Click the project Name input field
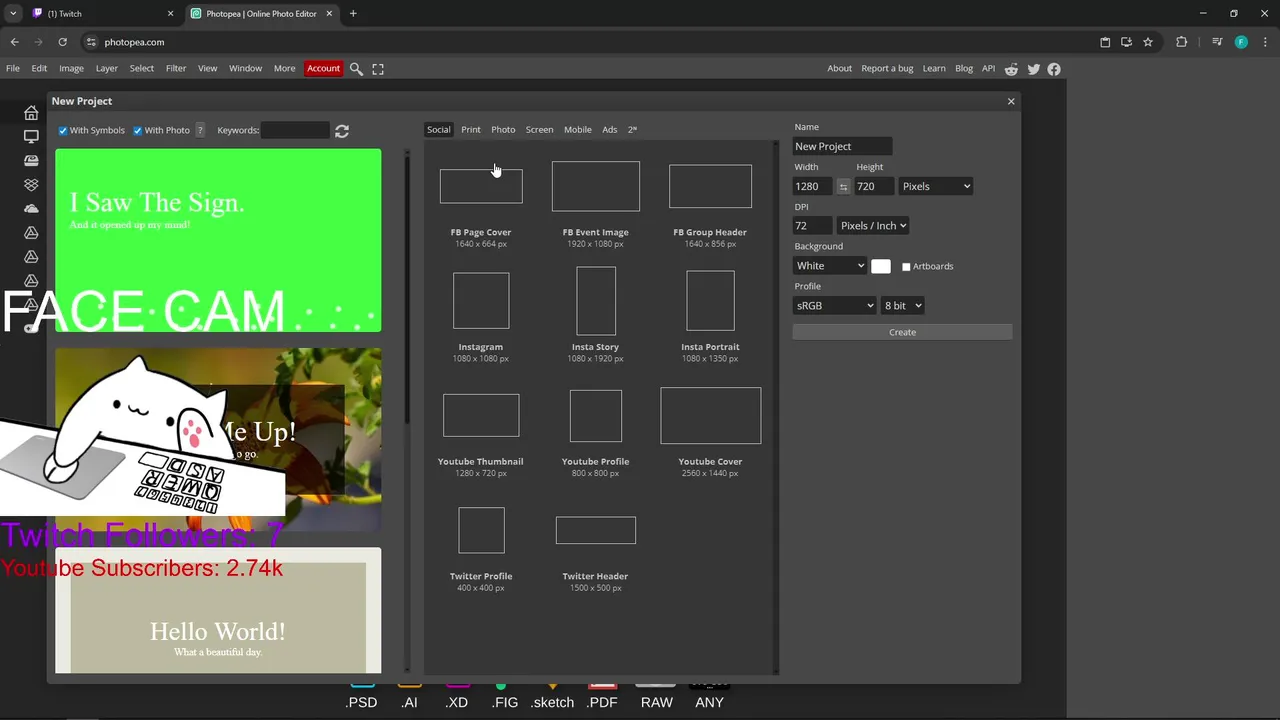1280x720 pixels. 843,147
